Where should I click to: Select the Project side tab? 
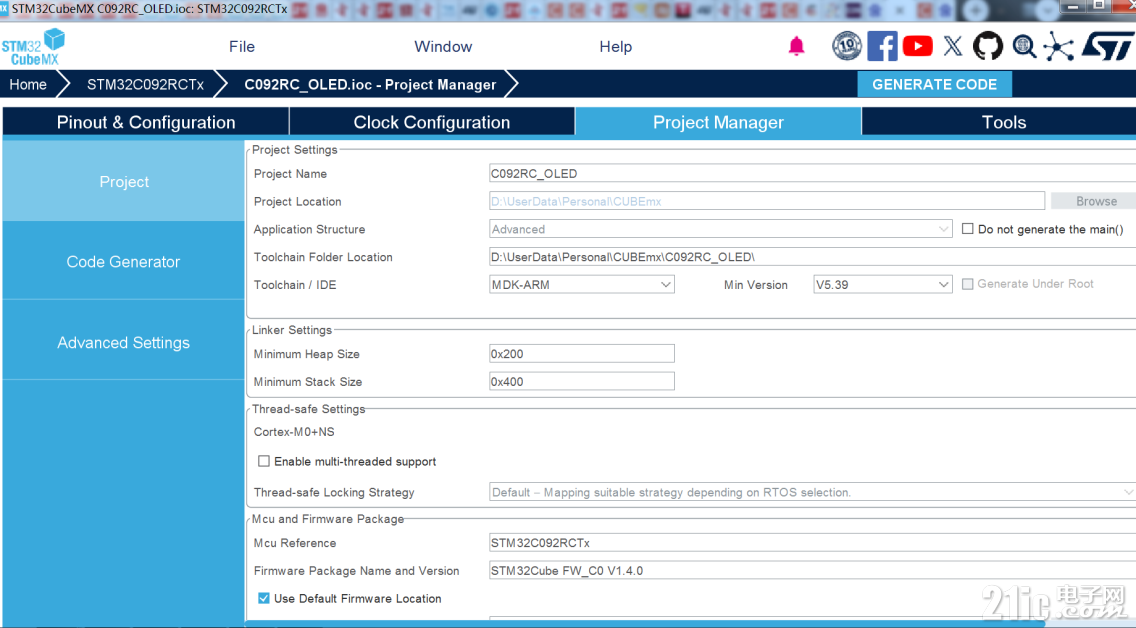coord(123,181)
